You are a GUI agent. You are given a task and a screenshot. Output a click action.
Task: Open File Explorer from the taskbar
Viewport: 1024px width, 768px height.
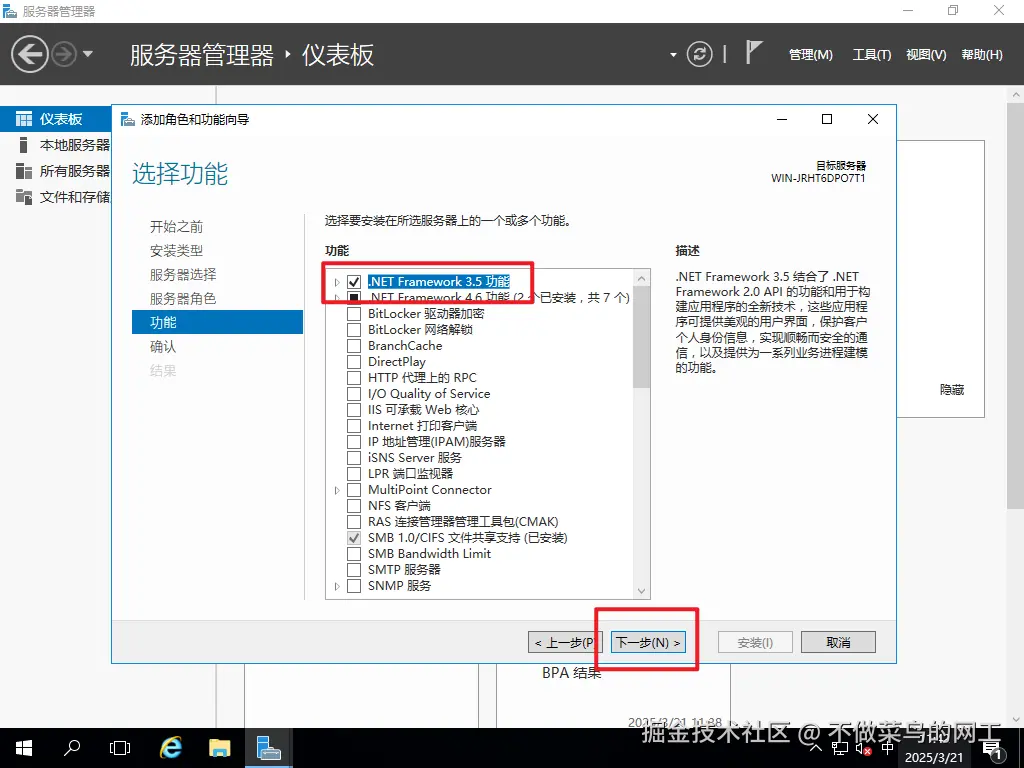click(x=219, y=747)
